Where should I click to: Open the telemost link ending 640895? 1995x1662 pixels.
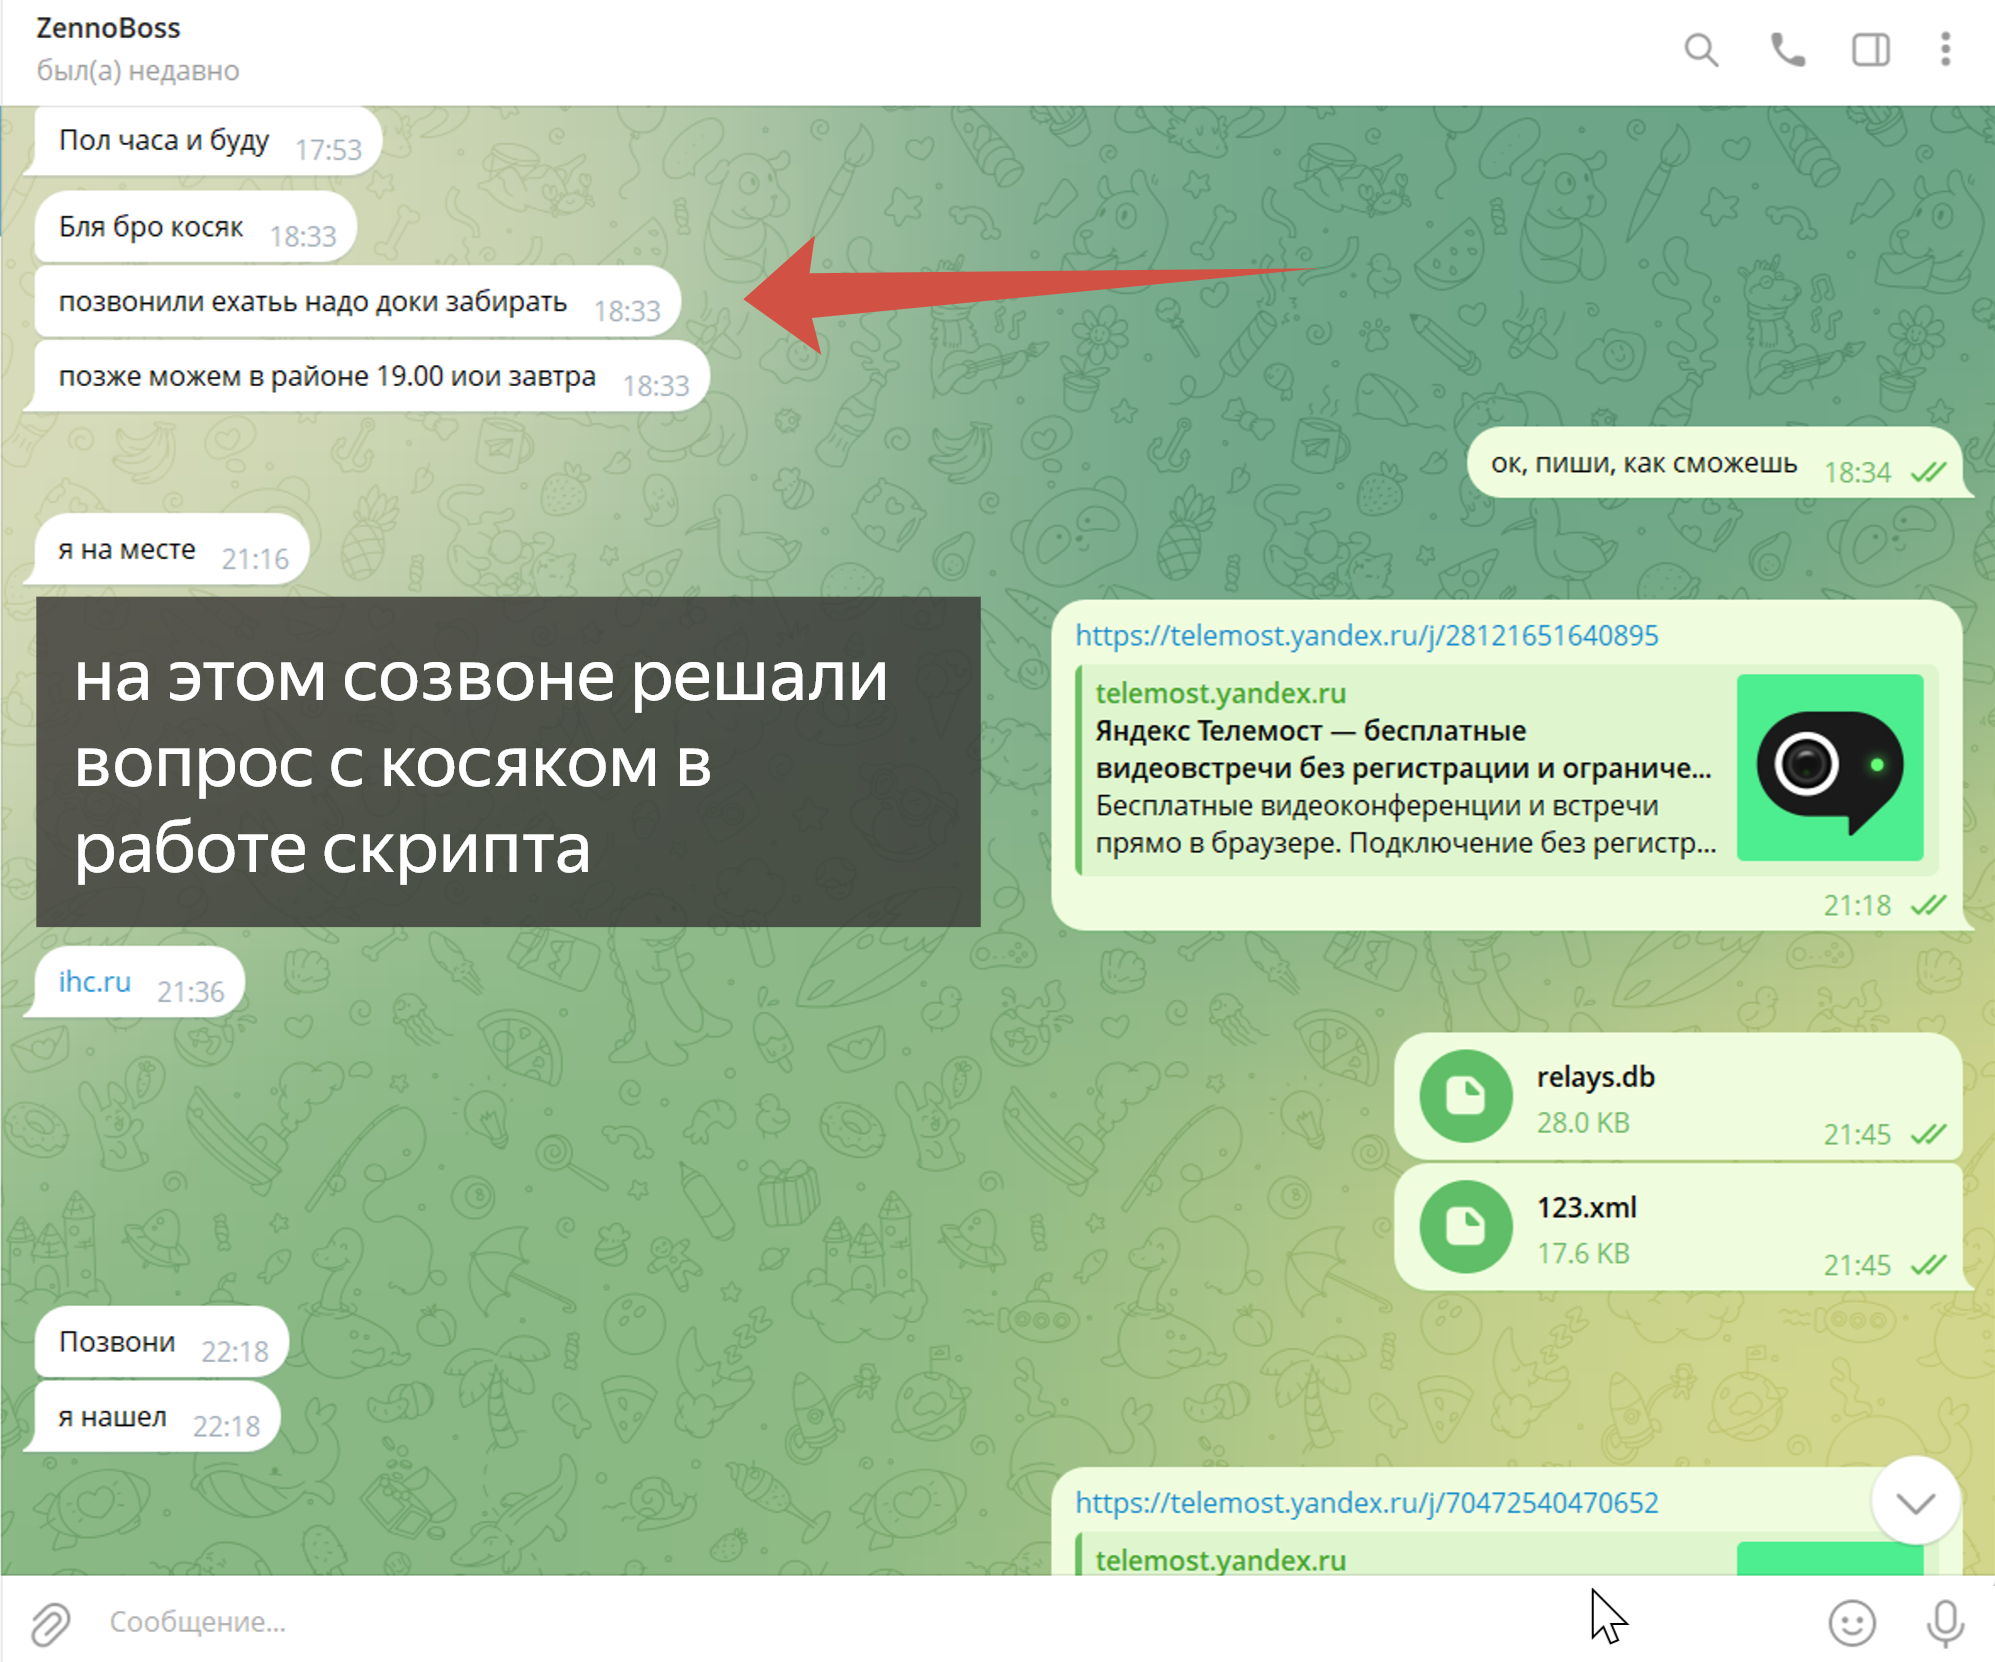pyautogui.click(x=1366, y=636)
